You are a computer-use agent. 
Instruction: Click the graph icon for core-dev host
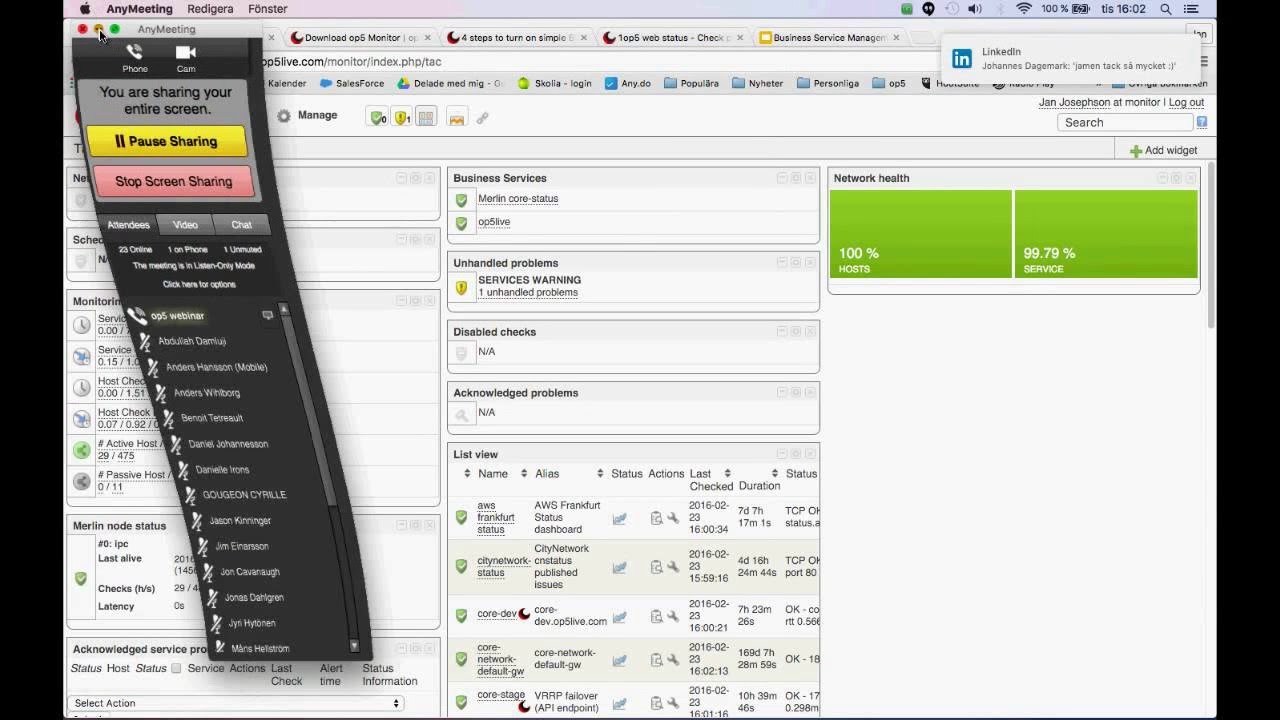point(619,616)
